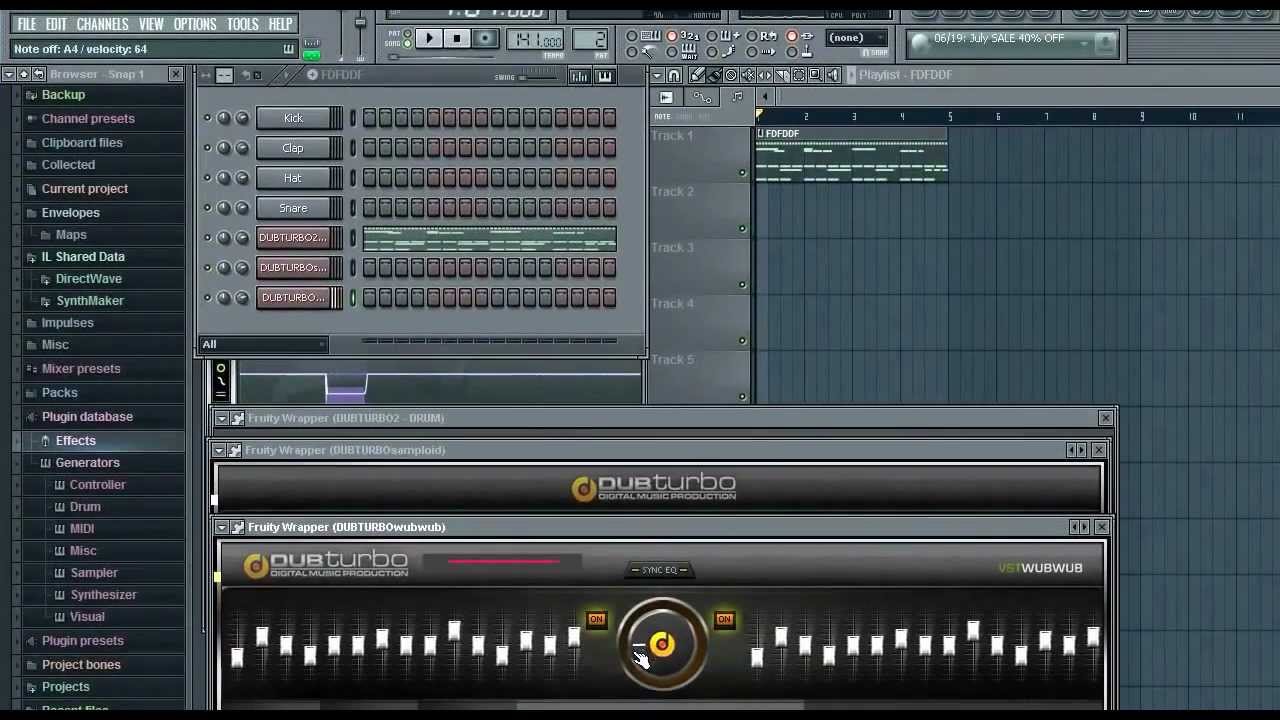The image size is (1280, 720).
Task: Open the keyboard editor in step sequencer
Action: [x=604, y=76]
